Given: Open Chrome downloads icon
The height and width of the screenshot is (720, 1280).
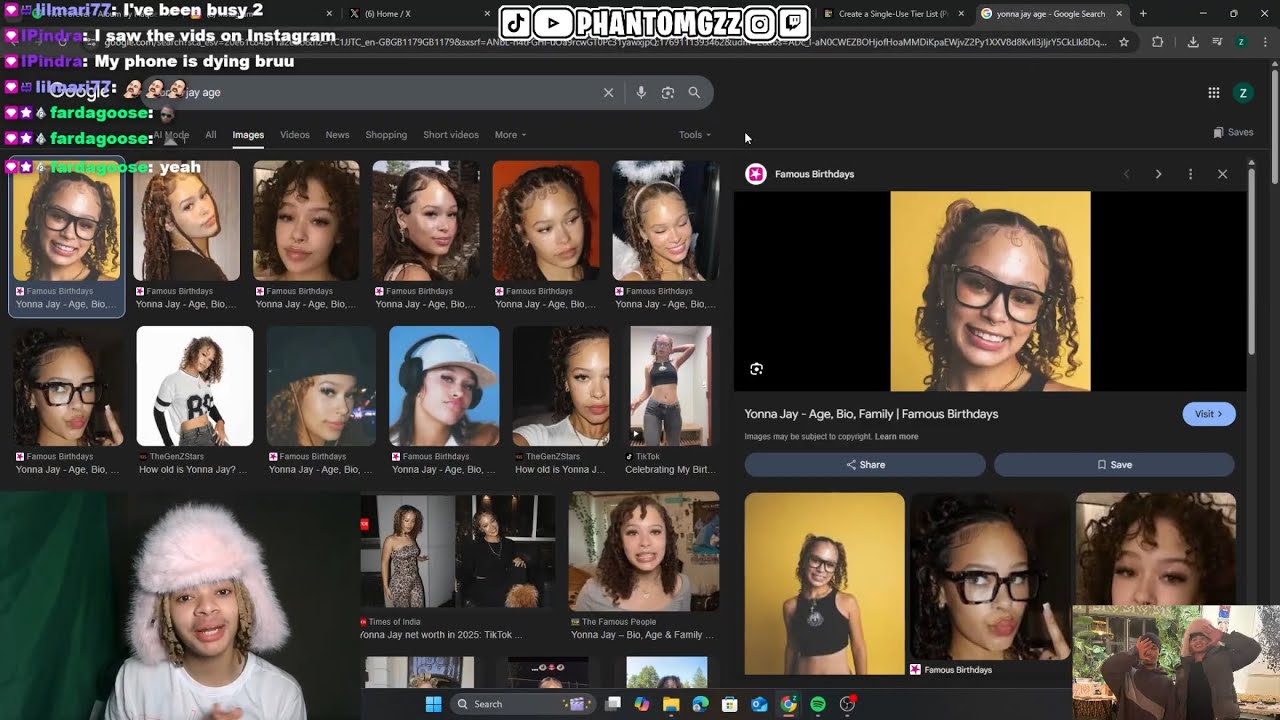Looking at the screenshot, I should coord(1193,42).
